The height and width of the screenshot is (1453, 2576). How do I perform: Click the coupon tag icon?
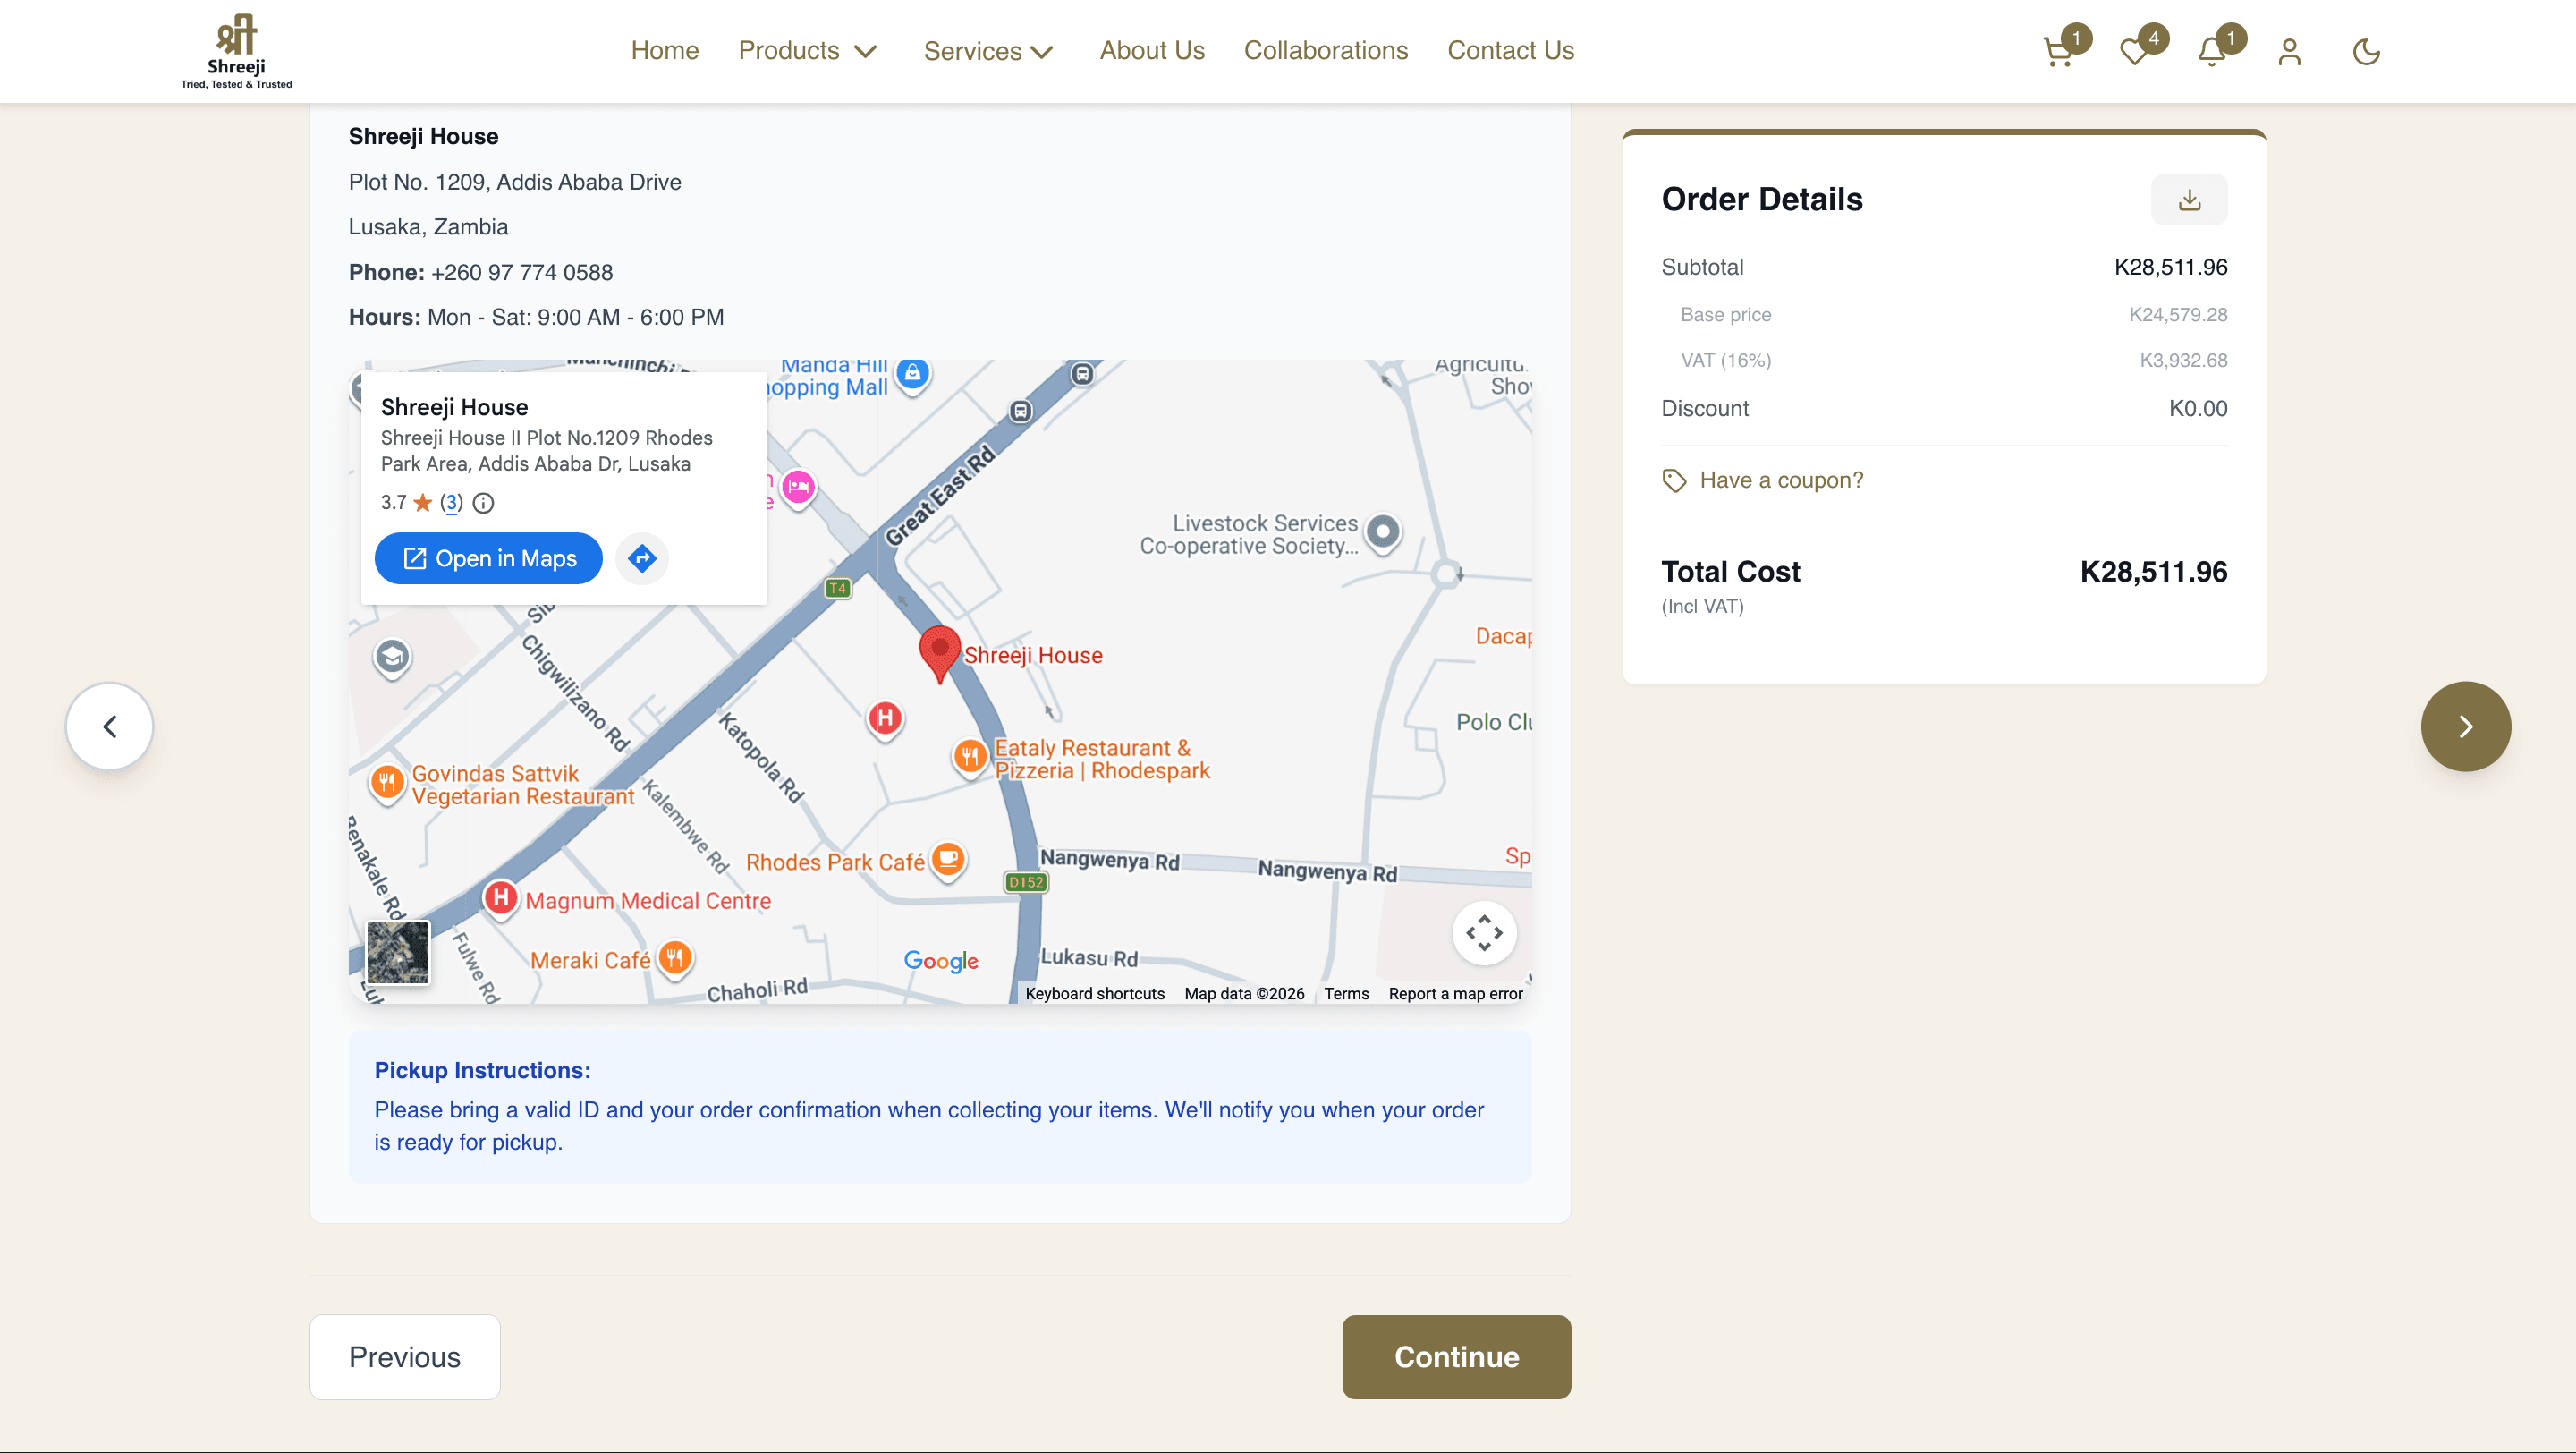(x=1674, y=481)
